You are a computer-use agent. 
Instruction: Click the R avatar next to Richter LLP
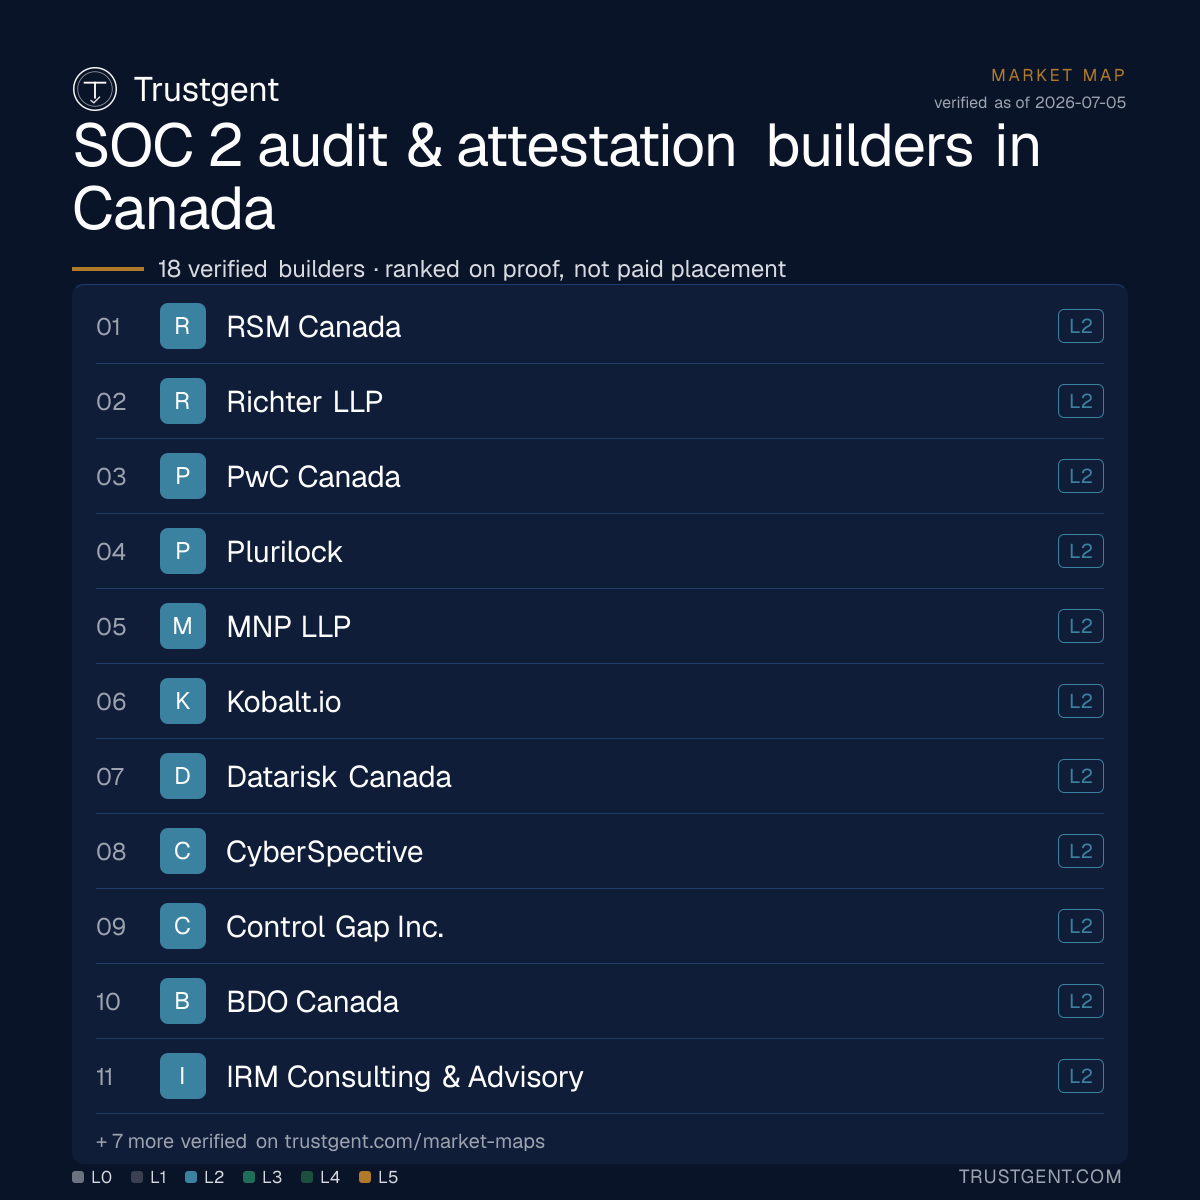point(183,401)
